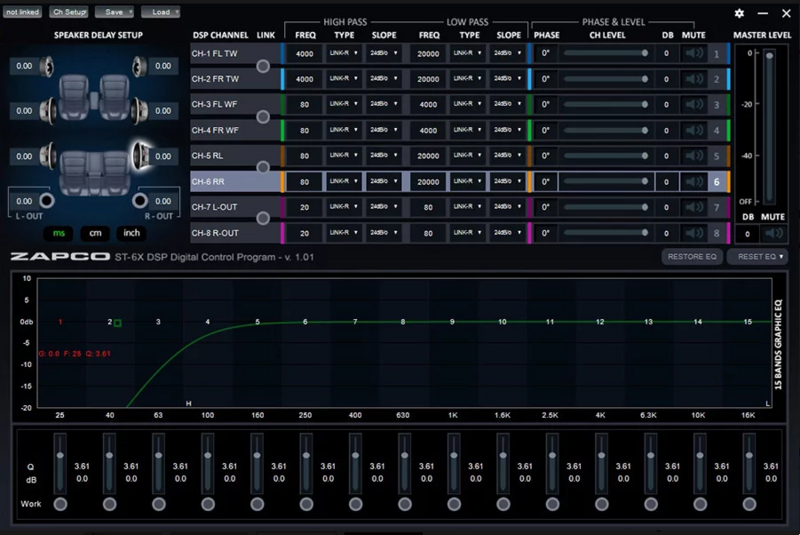Toggle link between CH-7 and CH-8 outputs
Viewport: 800px width, 535px height.
pyautogui.click(x=263, y=220)
